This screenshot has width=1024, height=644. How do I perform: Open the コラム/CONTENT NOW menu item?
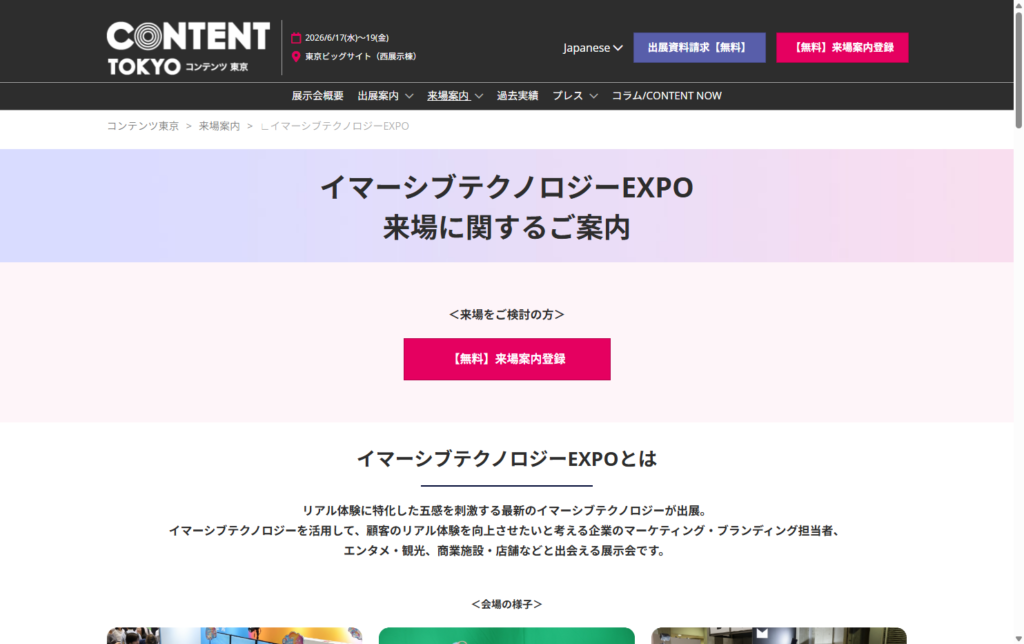click(x=666, y=96)
